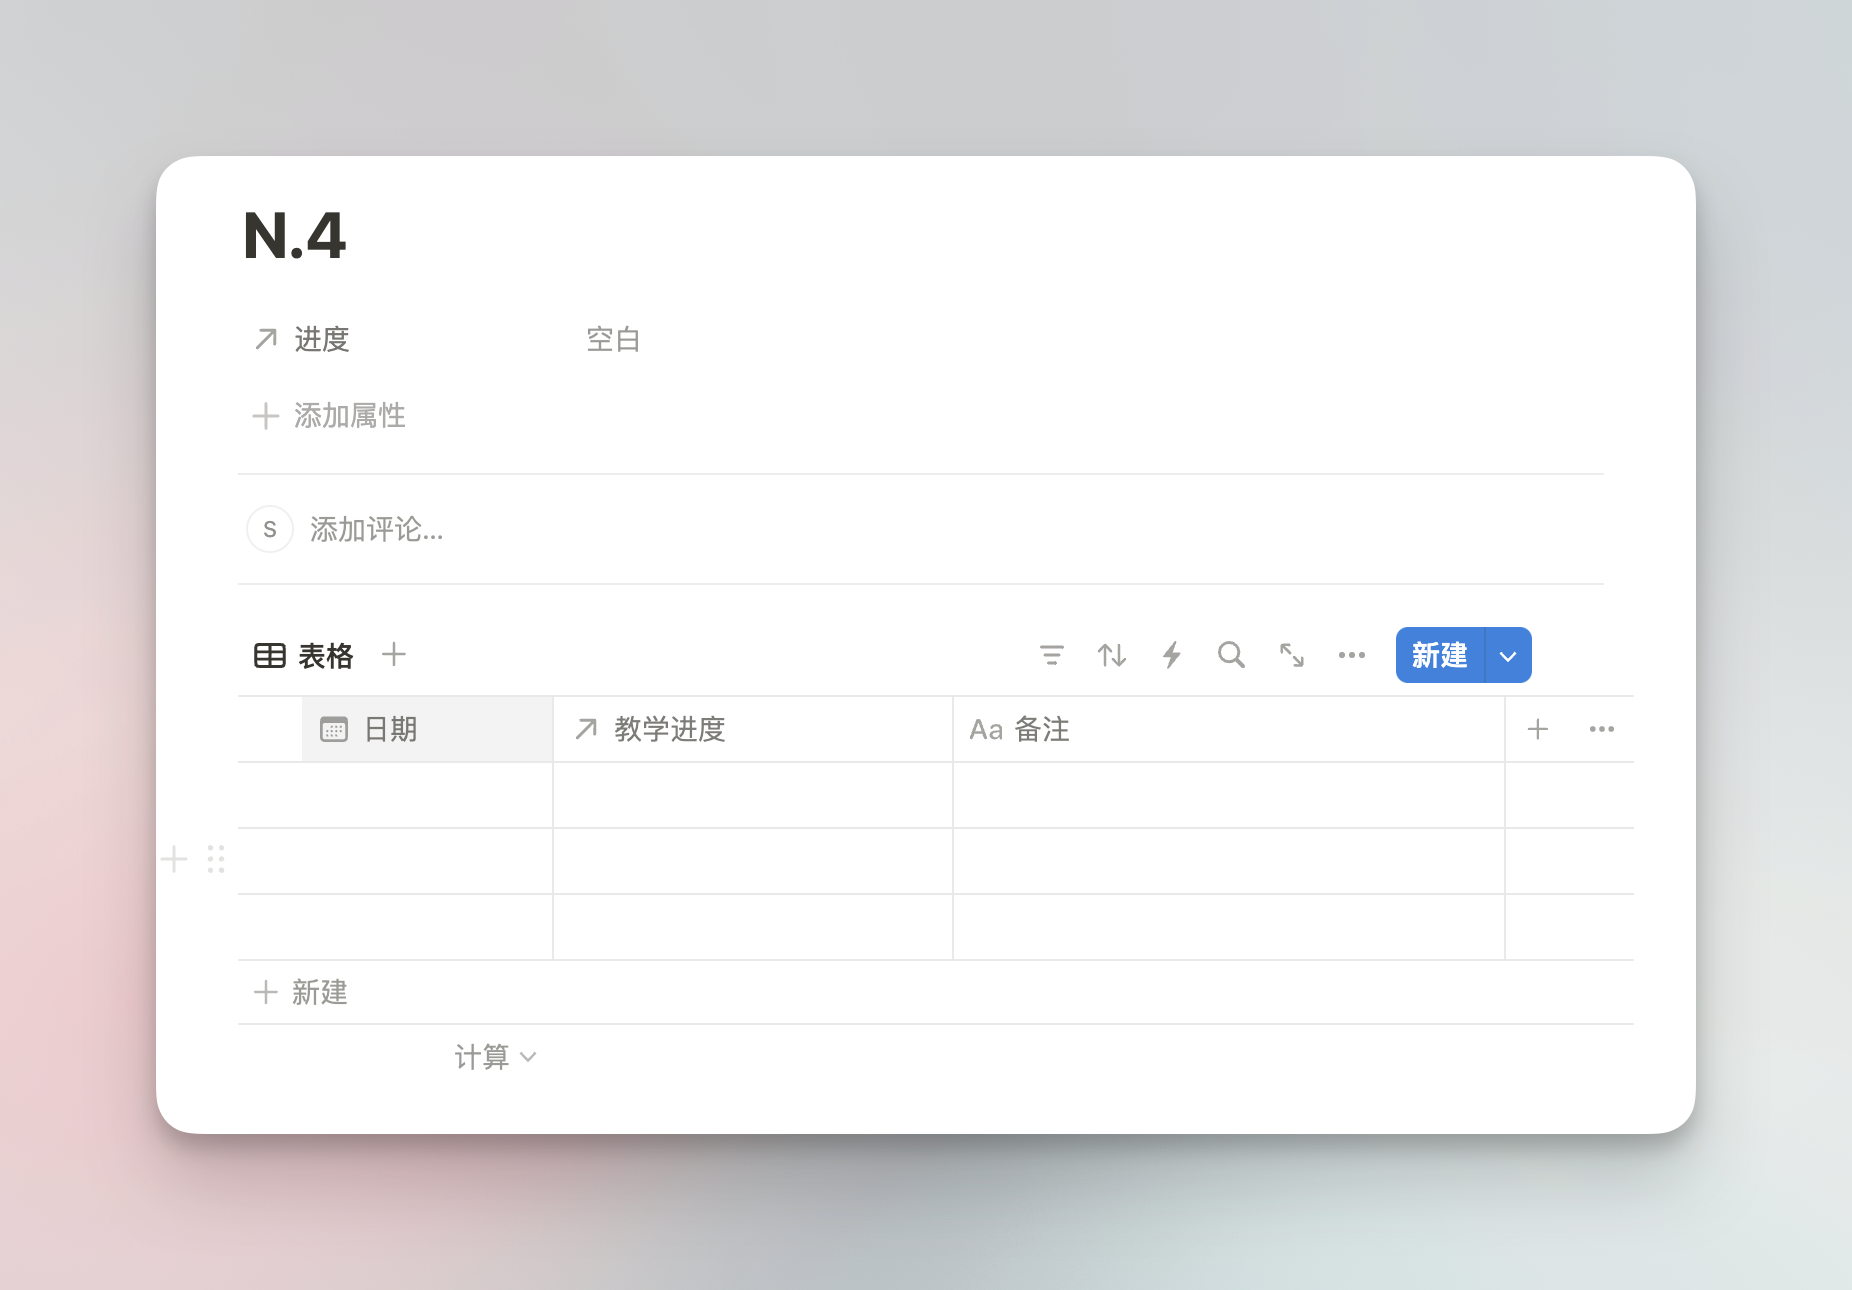Open automations via lightning bolt icon

point(1171,655)
